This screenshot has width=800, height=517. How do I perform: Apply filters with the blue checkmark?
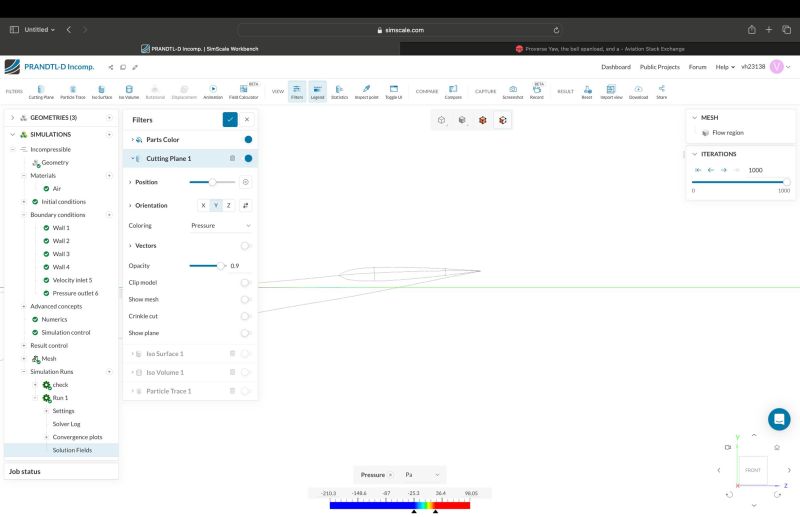[230, 119]
